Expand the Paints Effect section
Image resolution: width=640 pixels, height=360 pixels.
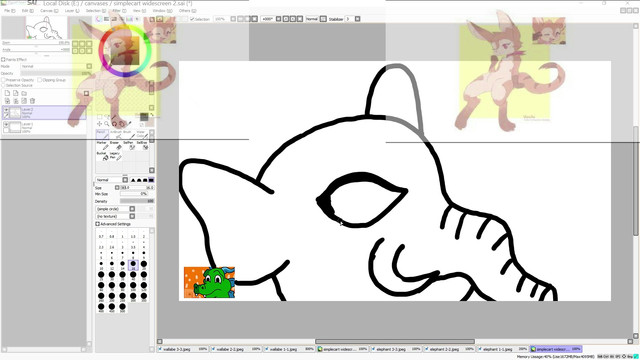pyautogui.click(x=3, y=60)
